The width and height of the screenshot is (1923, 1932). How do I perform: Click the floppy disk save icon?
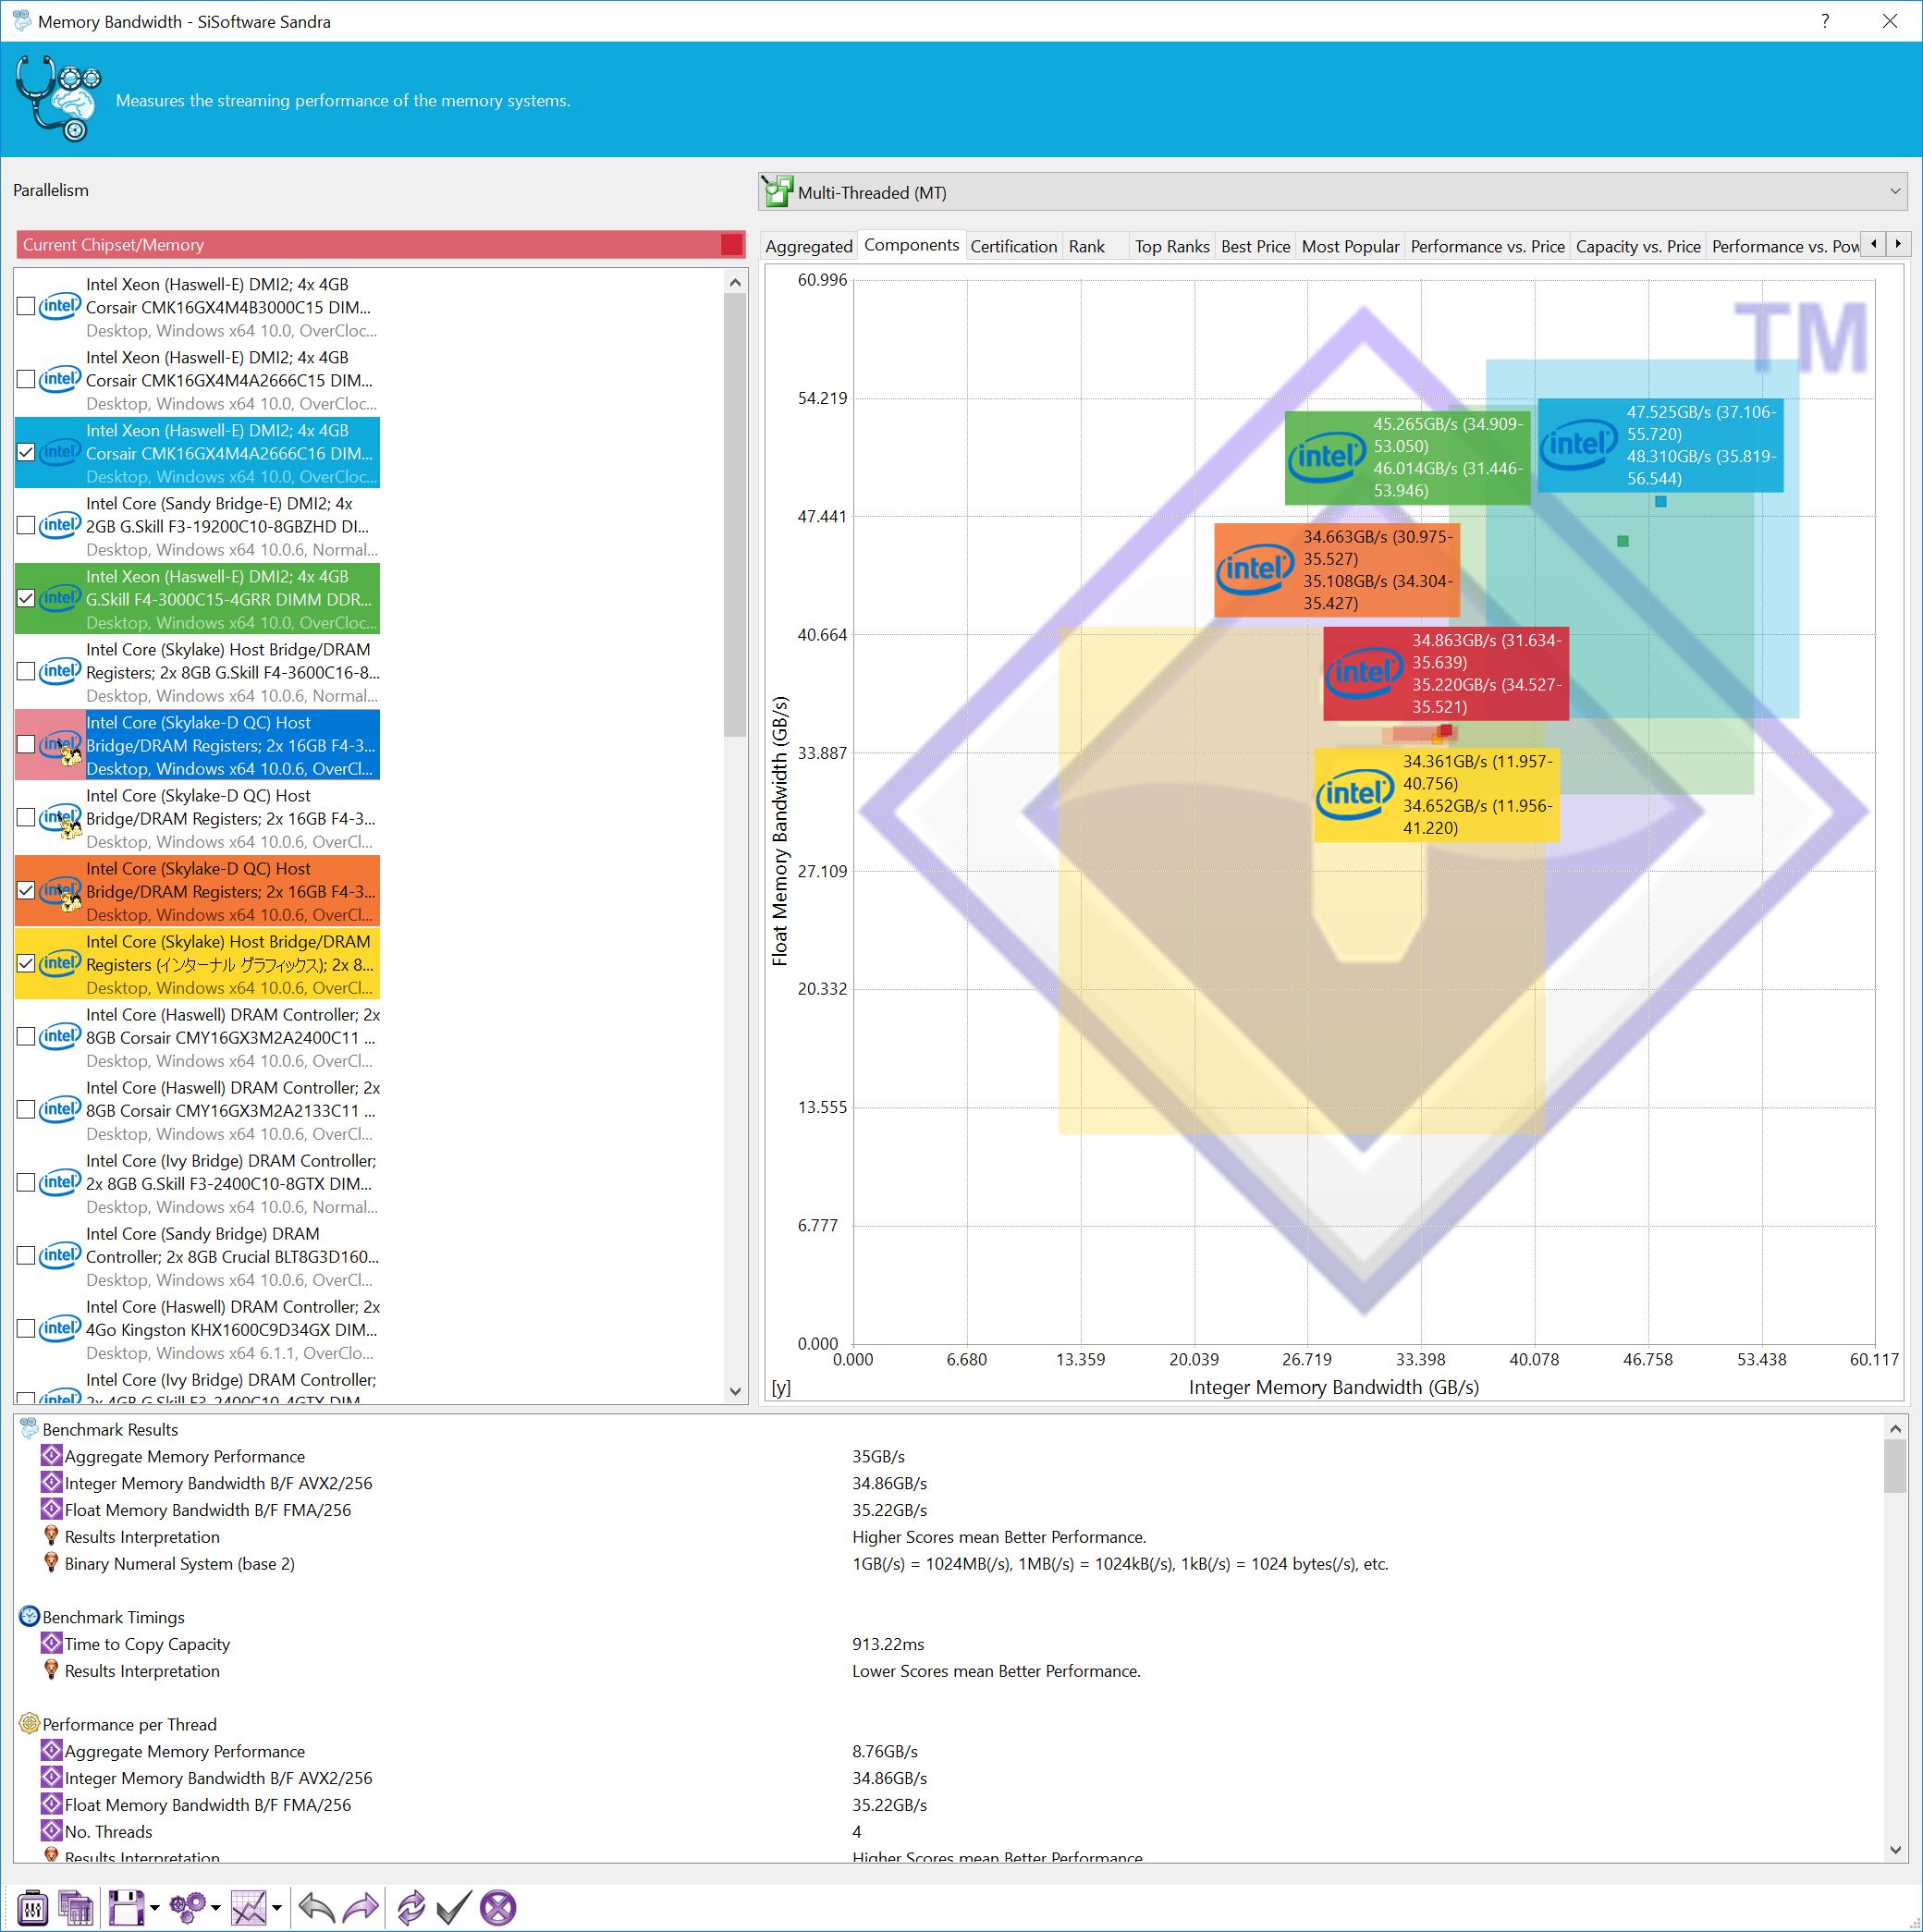point(126,1908)
